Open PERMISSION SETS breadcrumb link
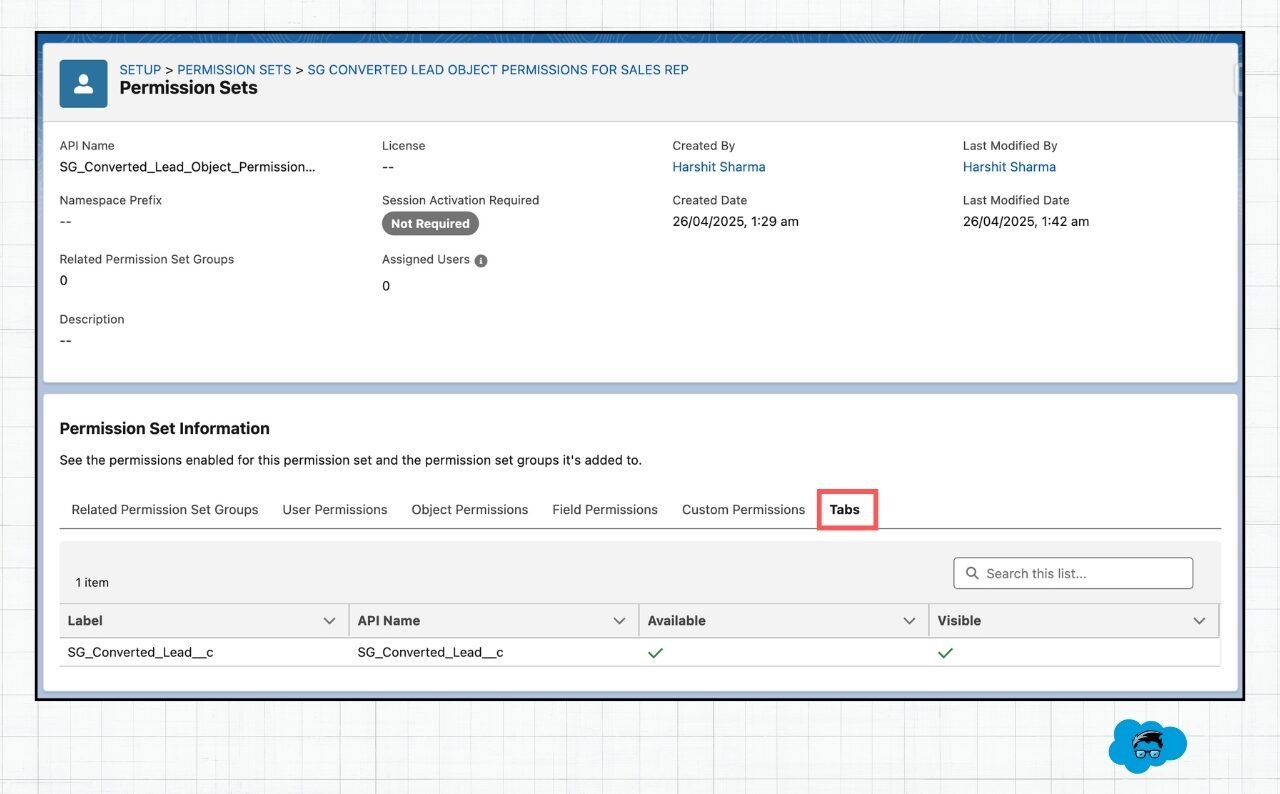Image resolution: width=1280 pixels, height=794 pixels. click(234, 70)
